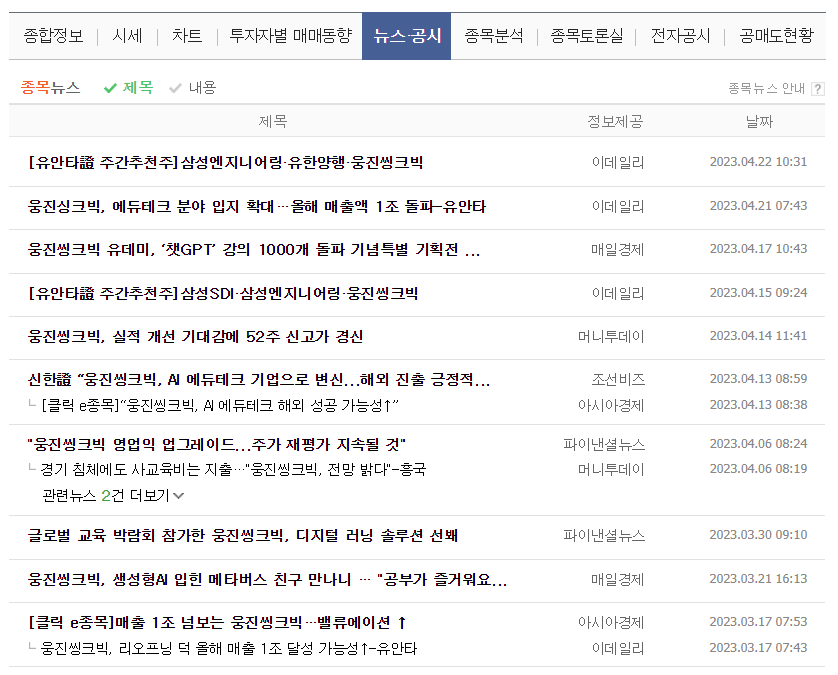Screen dimensions: 838x675
Task: Open the 종목분석 tab
Action: (x=494, y=36)
